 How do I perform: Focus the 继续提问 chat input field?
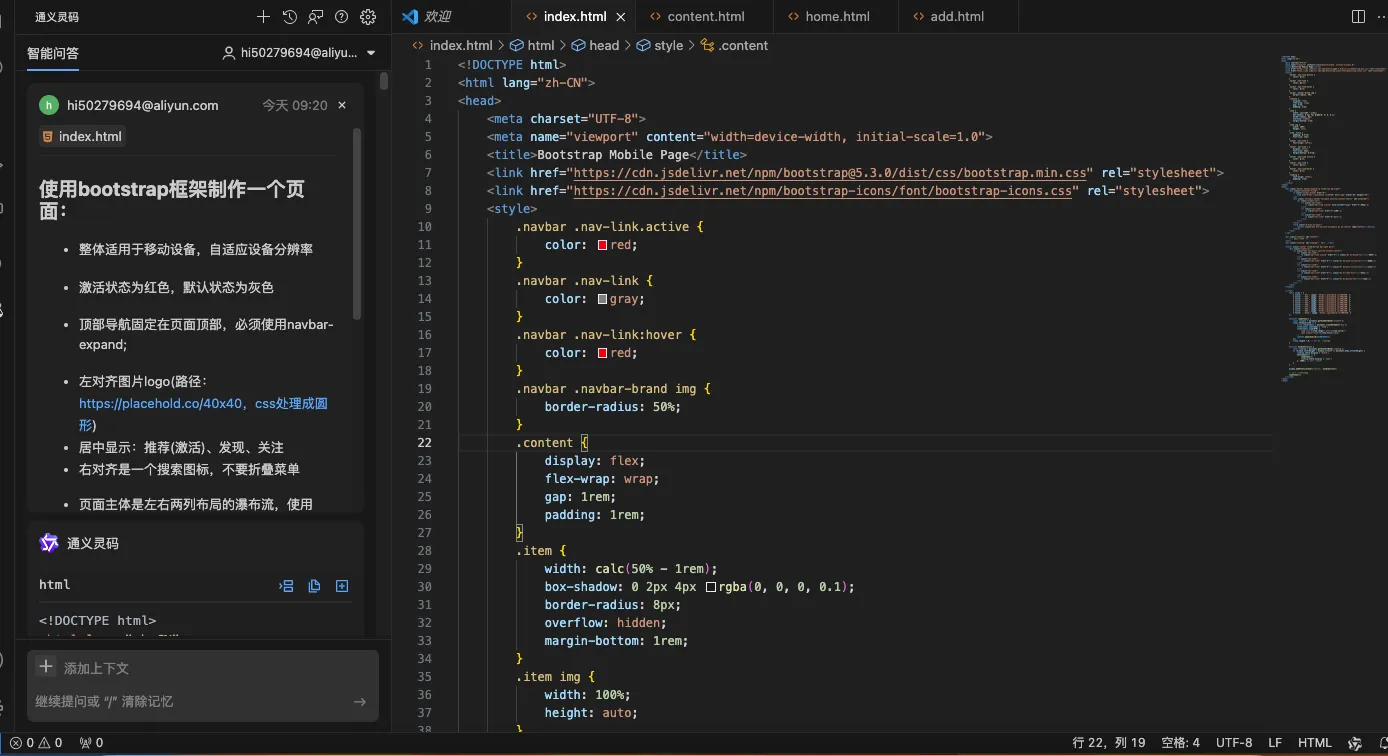pyautogui.click(x=190, y=701)
